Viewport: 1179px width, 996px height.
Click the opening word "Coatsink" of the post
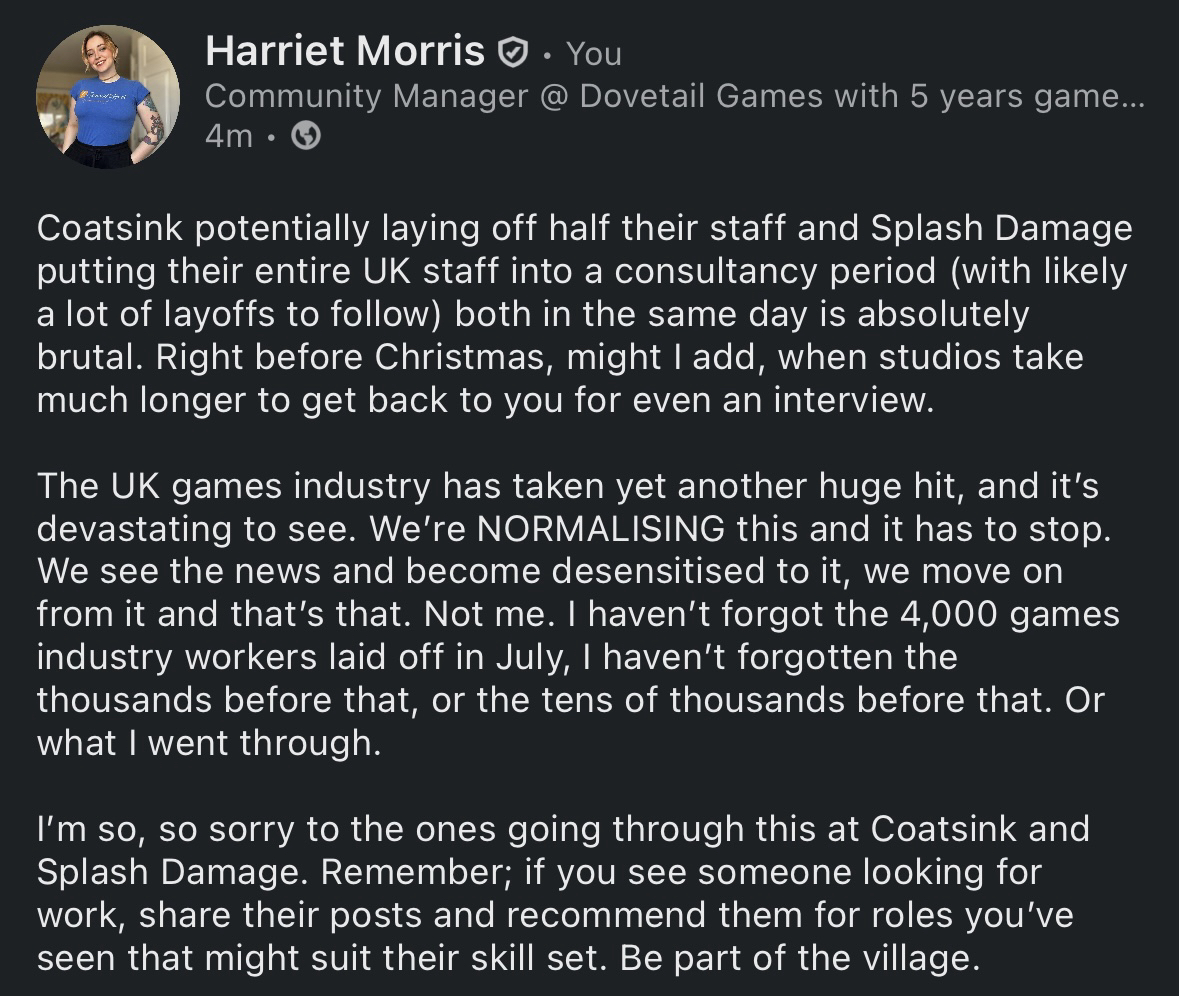pyautogui.click(x=109, y=229)
